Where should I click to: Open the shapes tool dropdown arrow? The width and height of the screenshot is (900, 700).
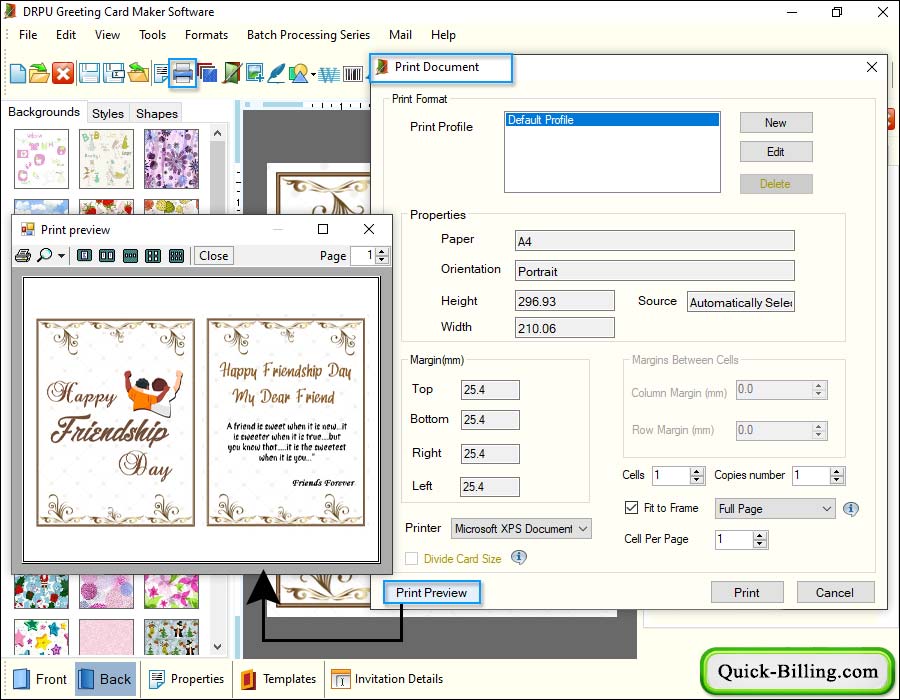[x=313, y=74]
